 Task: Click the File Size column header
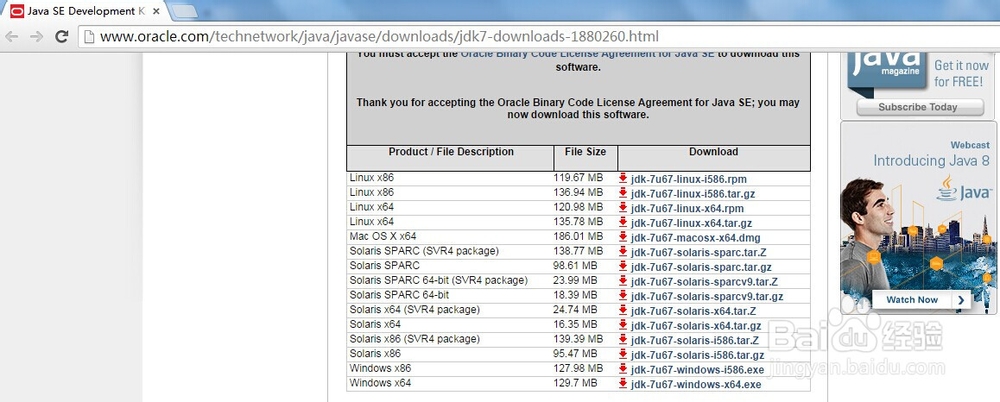point(585,158)
